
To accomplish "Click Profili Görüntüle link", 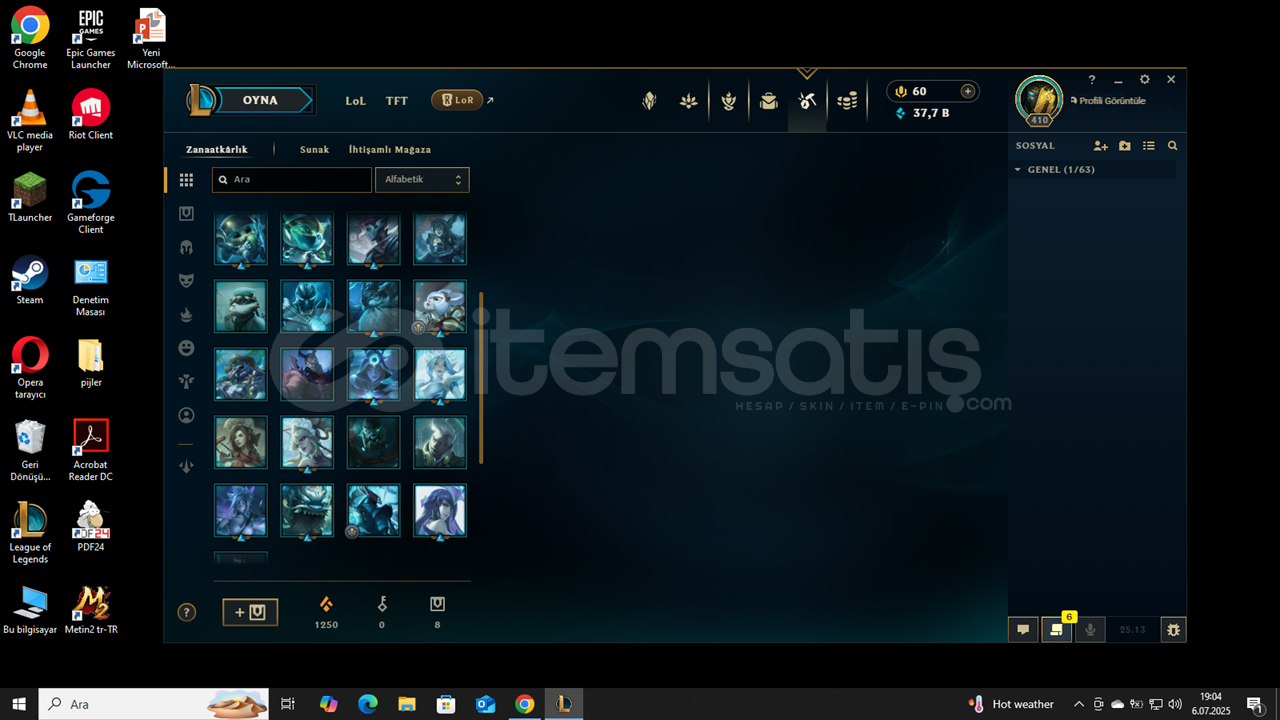I will pos(1108,101).
